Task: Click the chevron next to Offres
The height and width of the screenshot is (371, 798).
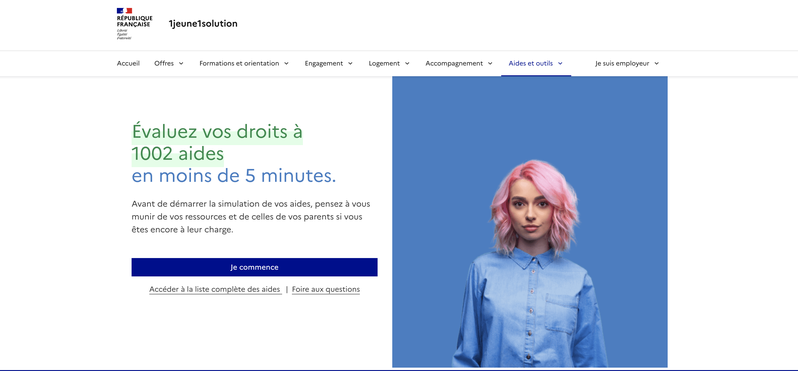Action: [181, 64]
